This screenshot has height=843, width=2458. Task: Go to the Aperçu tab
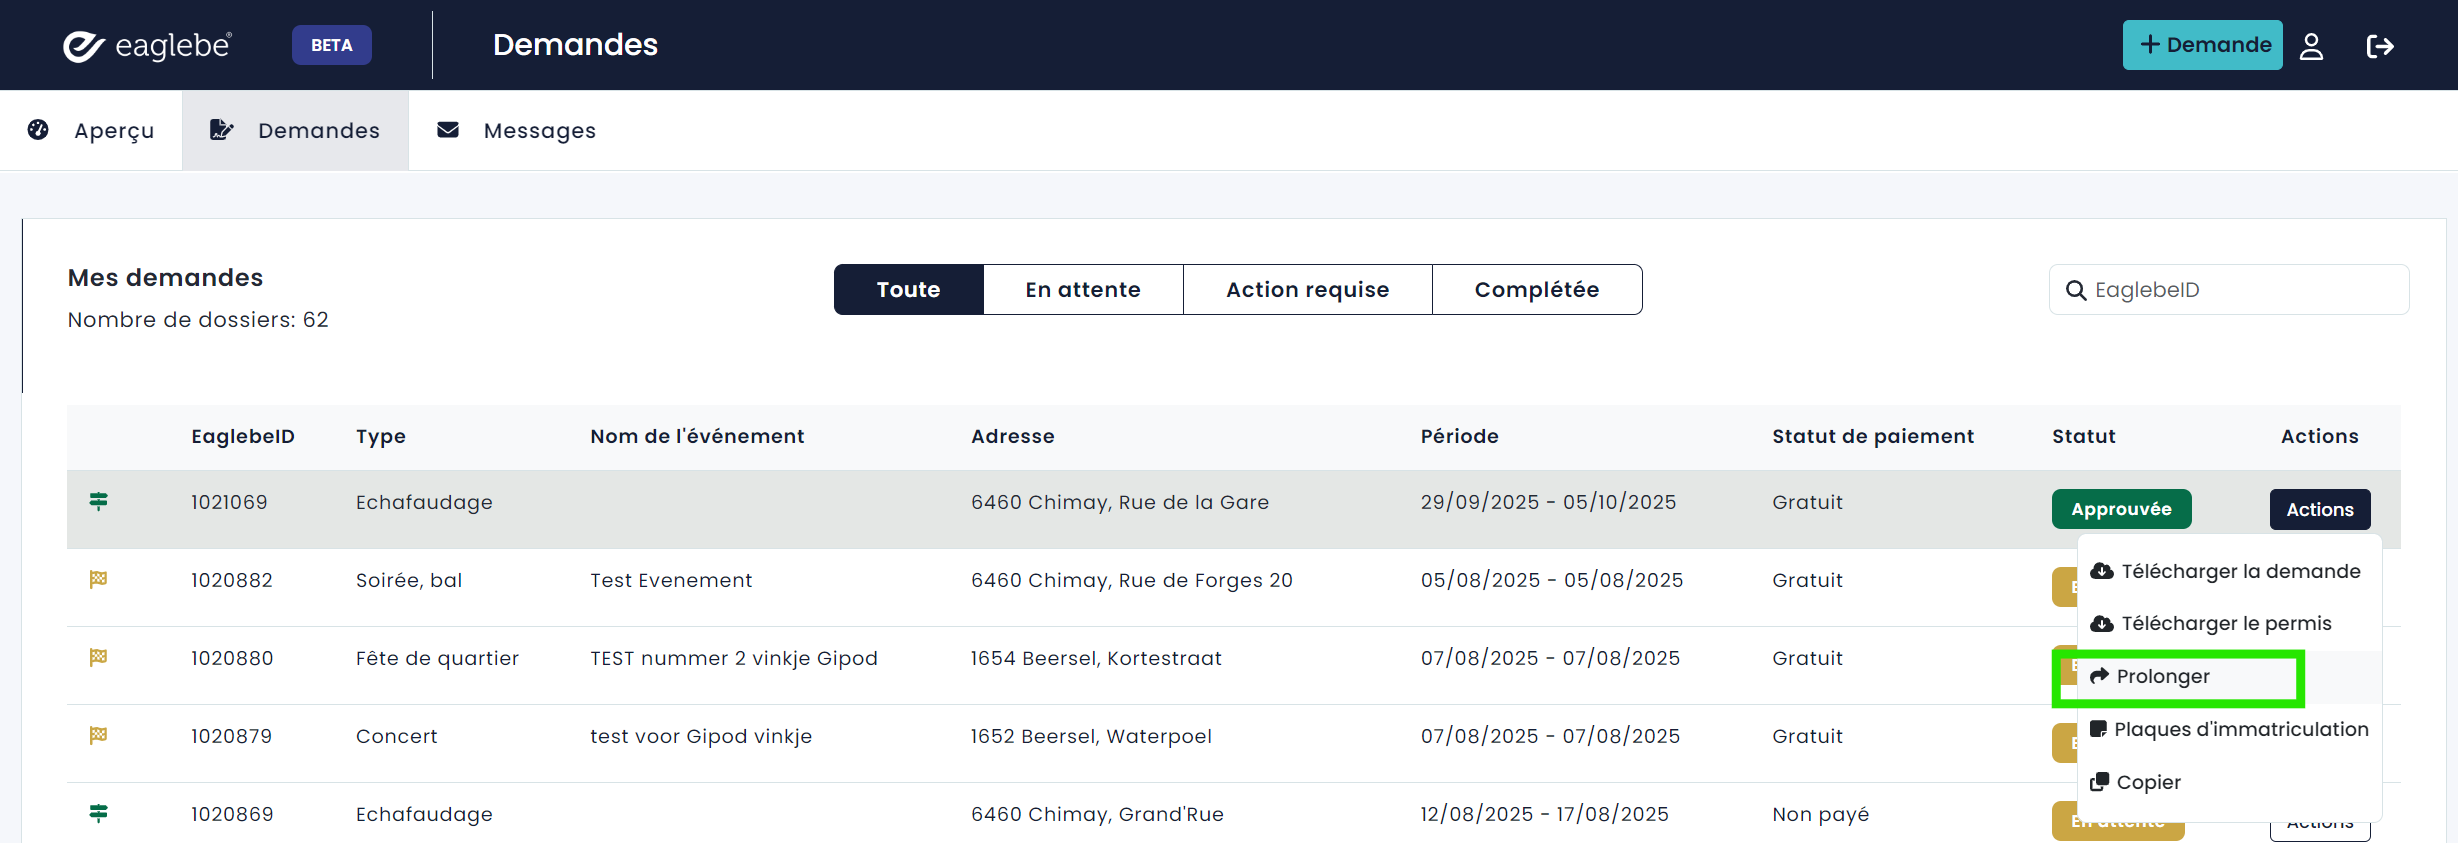pos(91,130)
